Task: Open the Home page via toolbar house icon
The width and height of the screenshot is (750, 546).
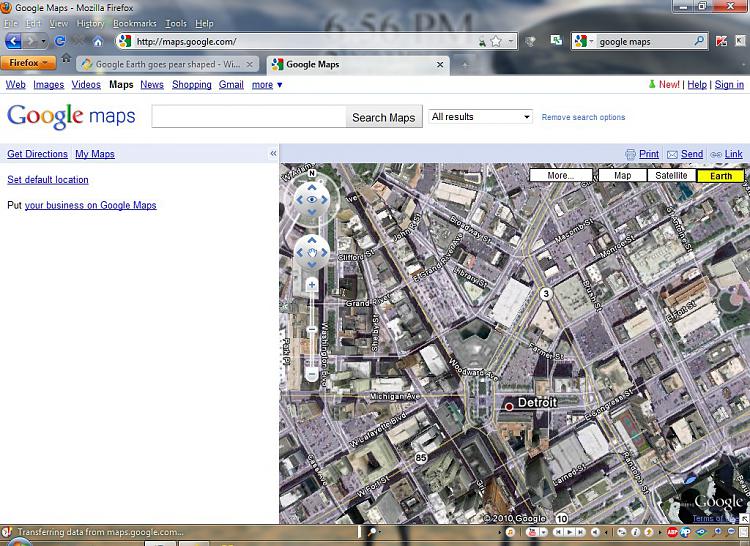Action: click(x=98, y=42)
